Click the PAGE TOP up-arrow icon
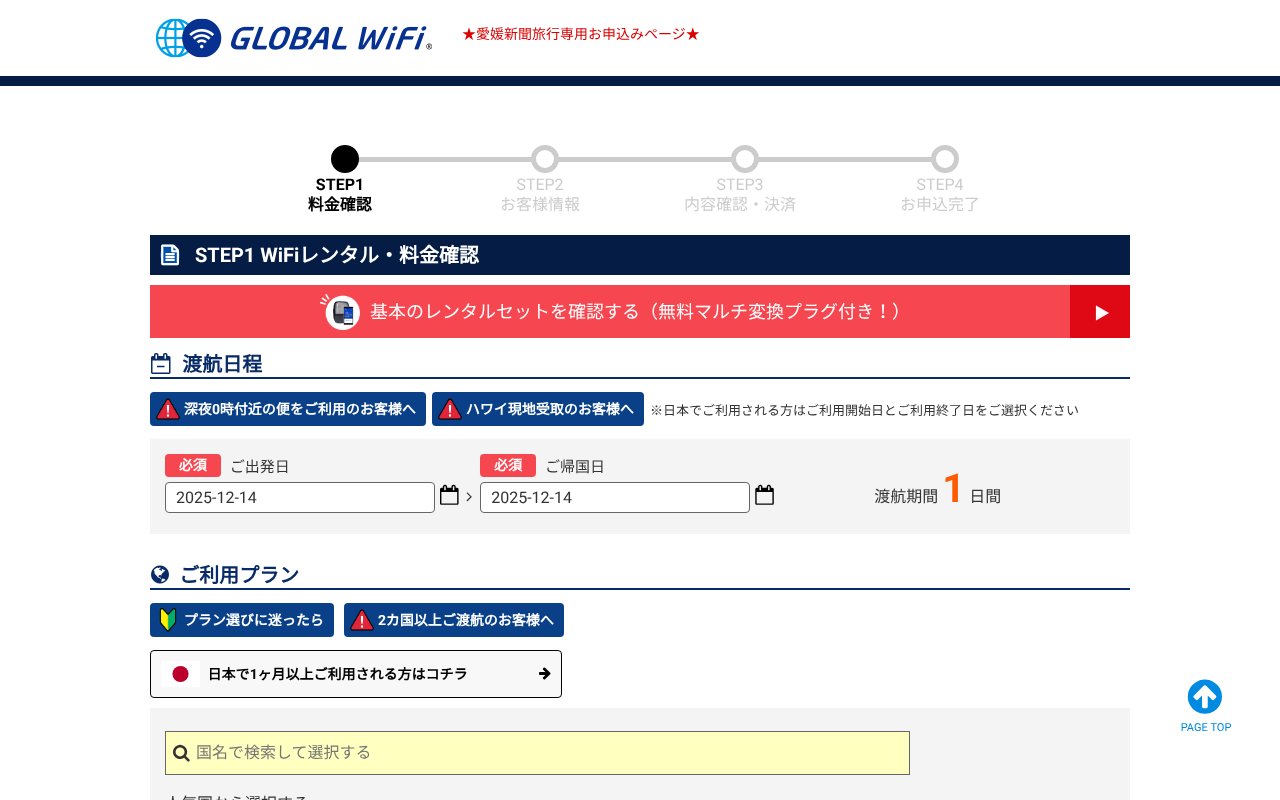The width and height of the screenshot is (1280, 800). tap(1205, 697)
